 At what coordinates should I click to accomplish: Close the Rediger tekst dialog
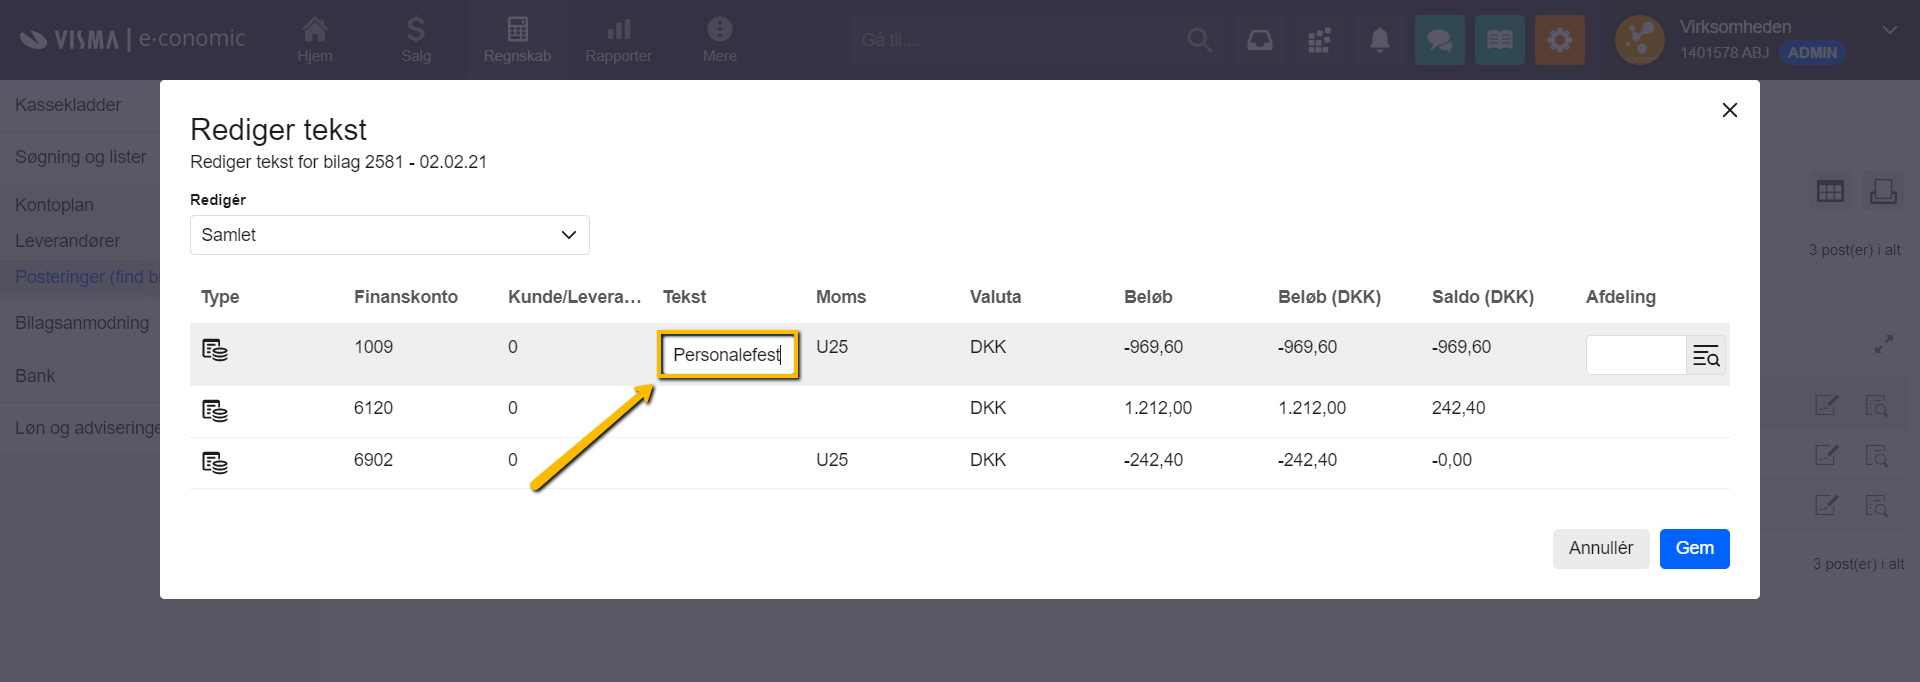click(1729, 110)
